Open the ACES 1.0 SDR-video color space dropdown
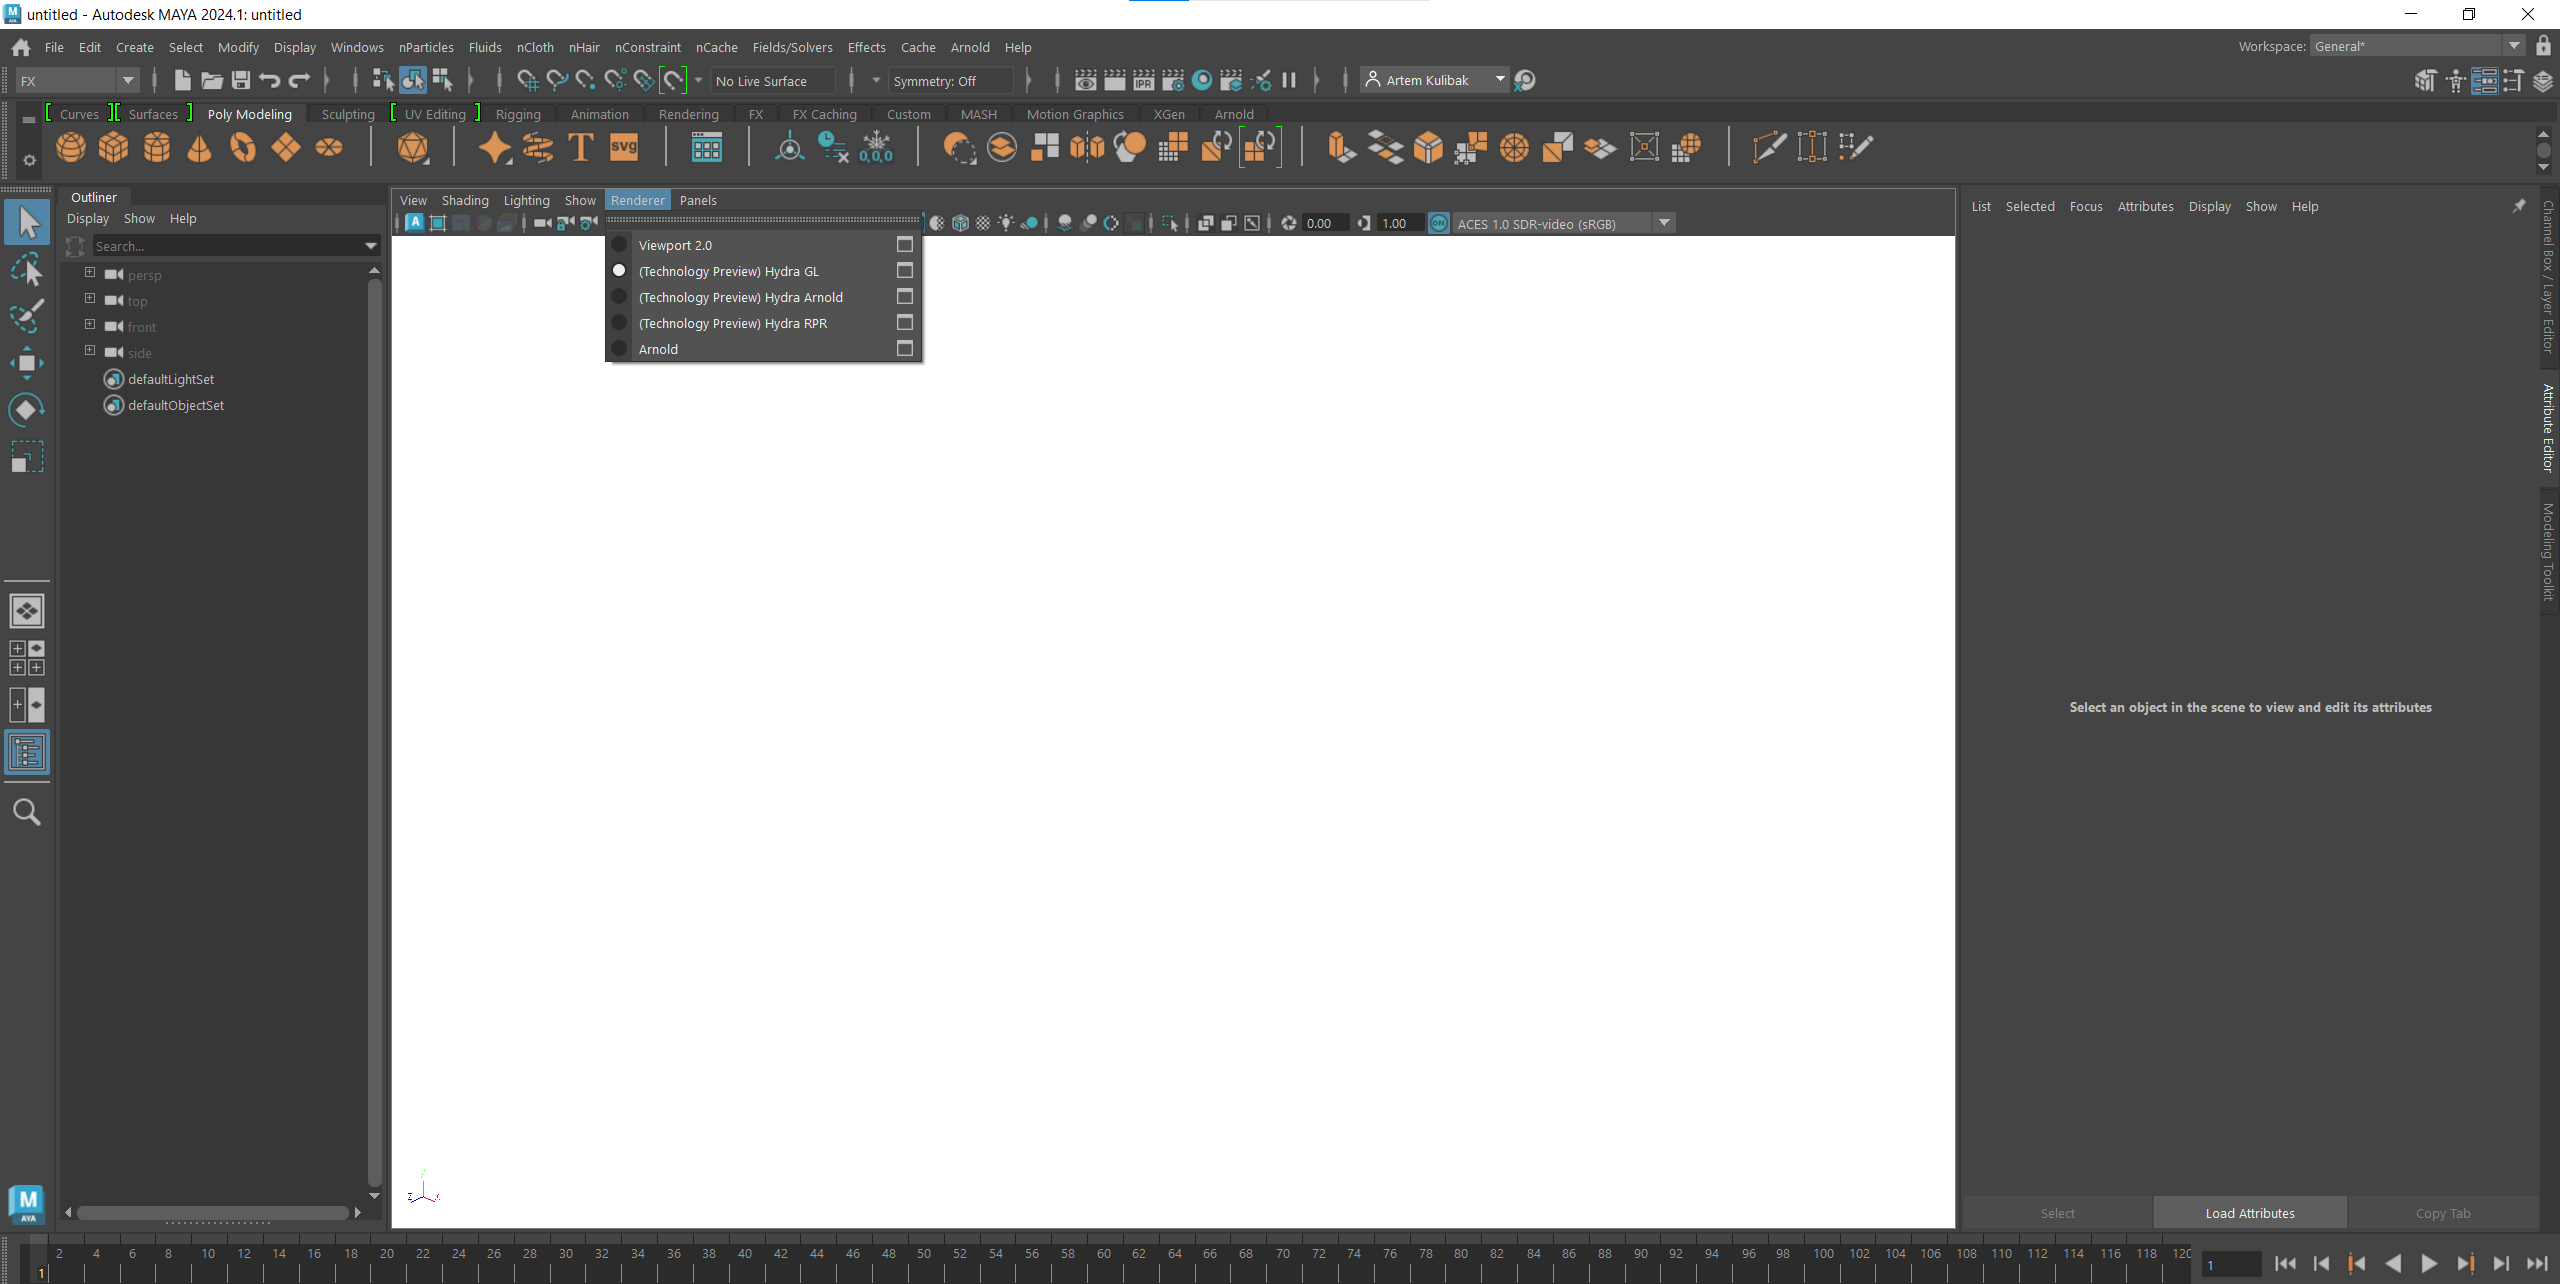This screenshot has height=1284, width=2560. pyautogui.click(x=1663, y=222)
